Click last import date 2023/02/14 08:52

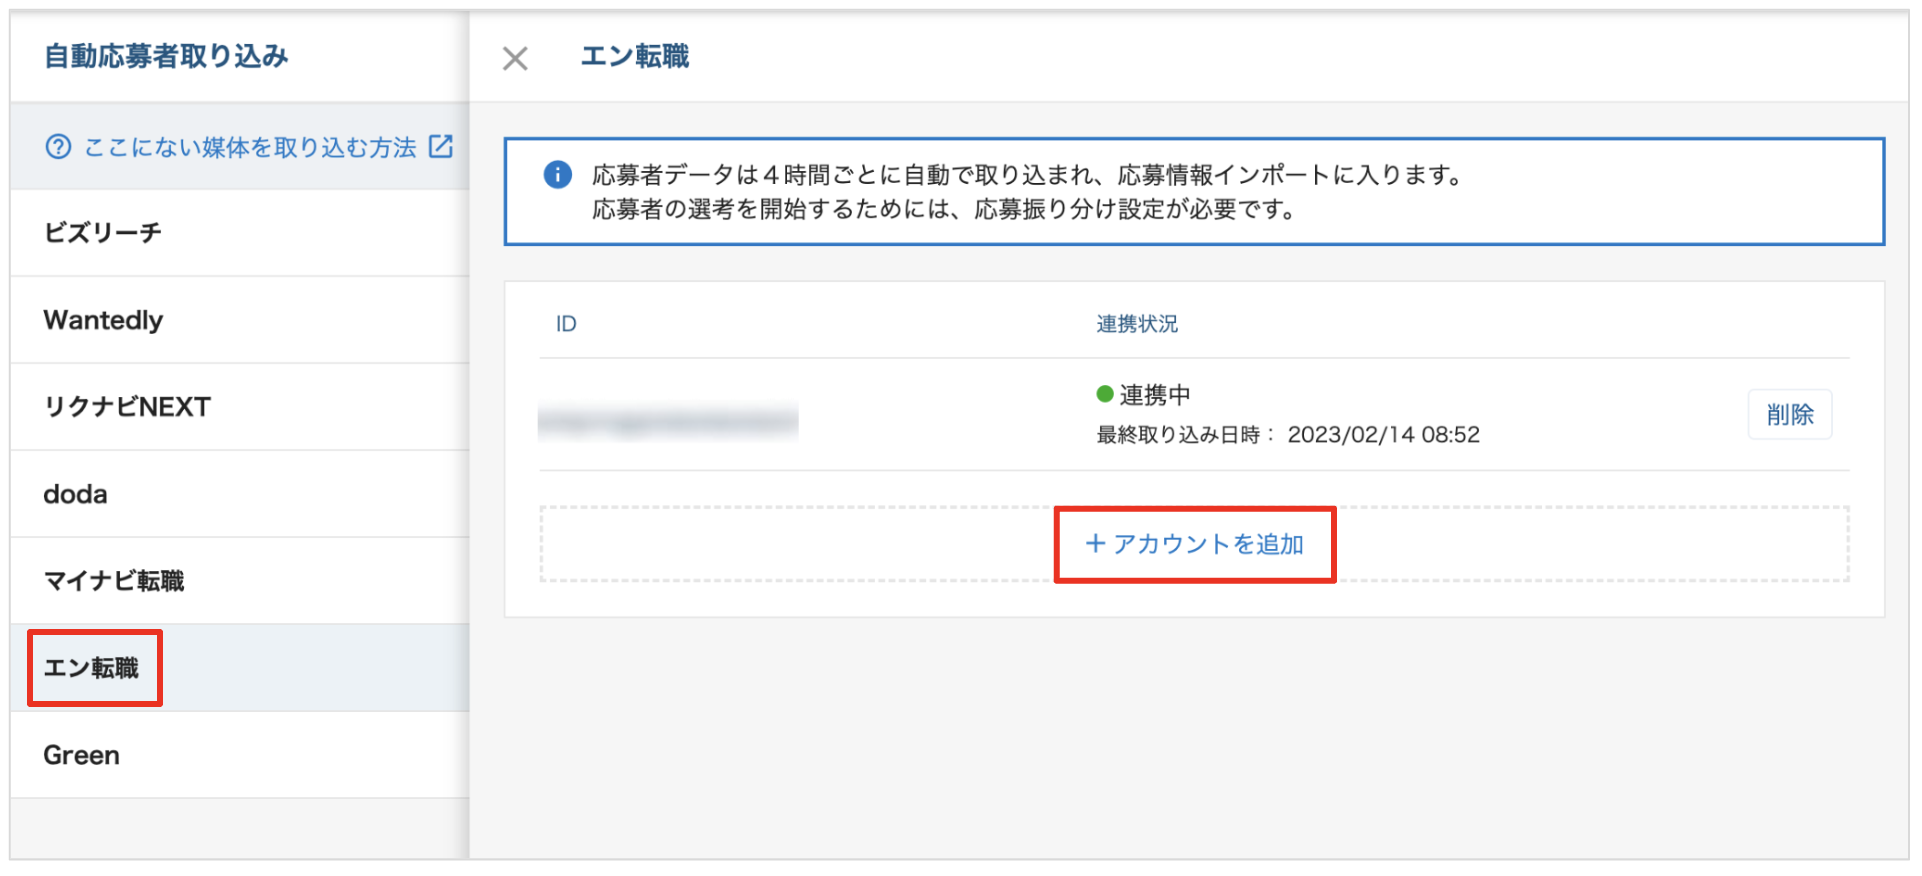point(1383,435)
